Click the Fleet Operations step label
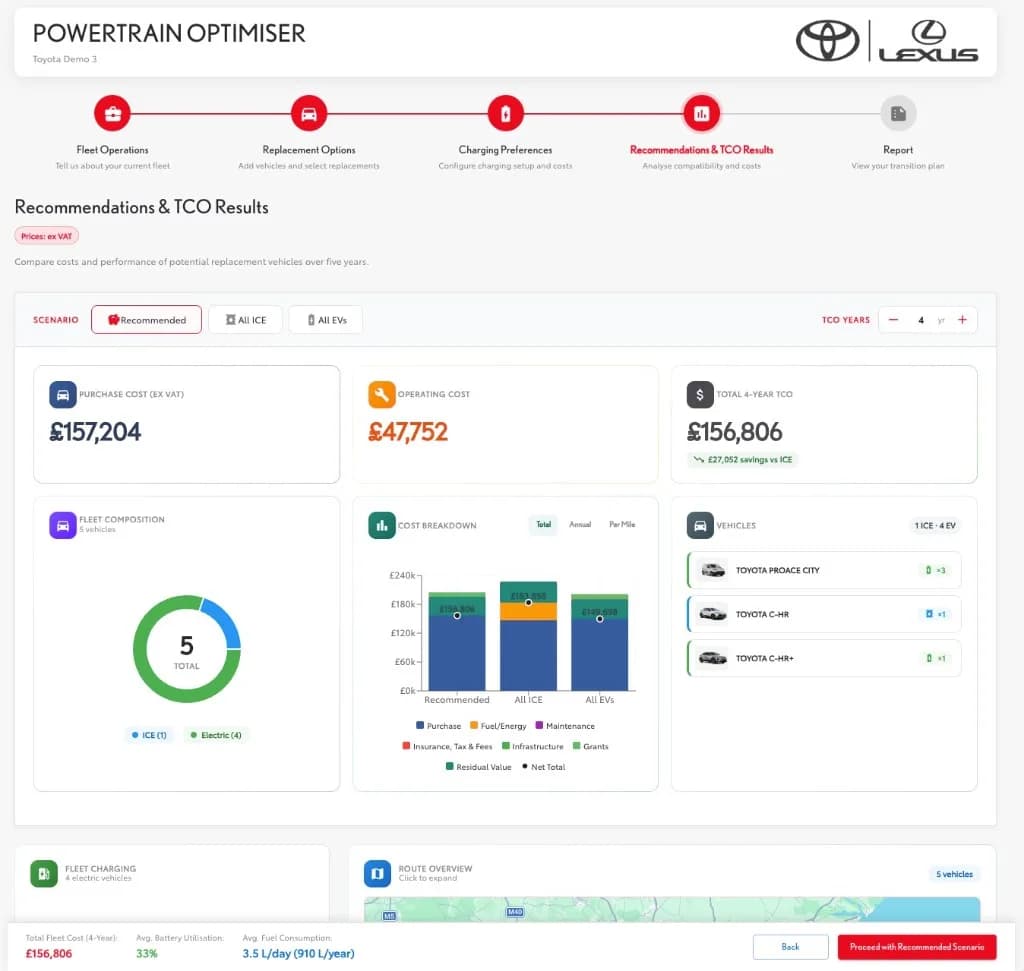Screen dimensions: 1024x971 coord(112,150)
